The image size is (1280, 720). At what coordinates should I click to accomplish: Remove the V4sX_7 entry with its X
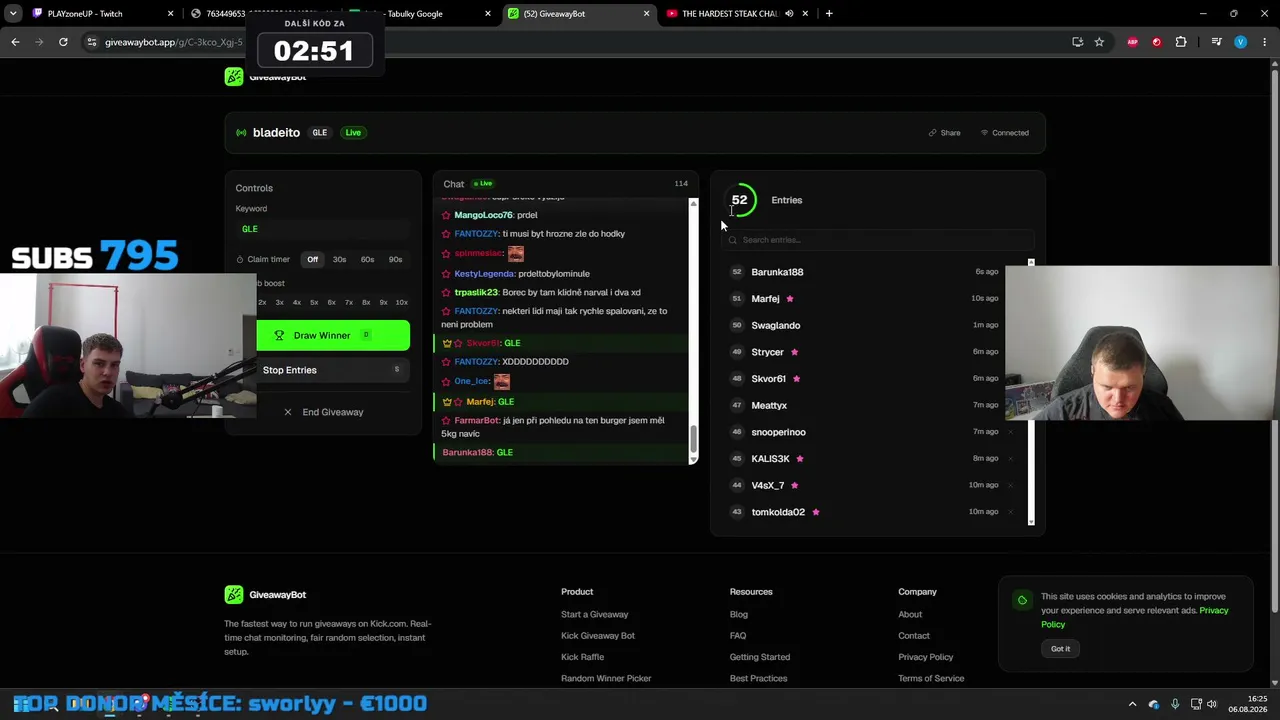[1010, 485]
